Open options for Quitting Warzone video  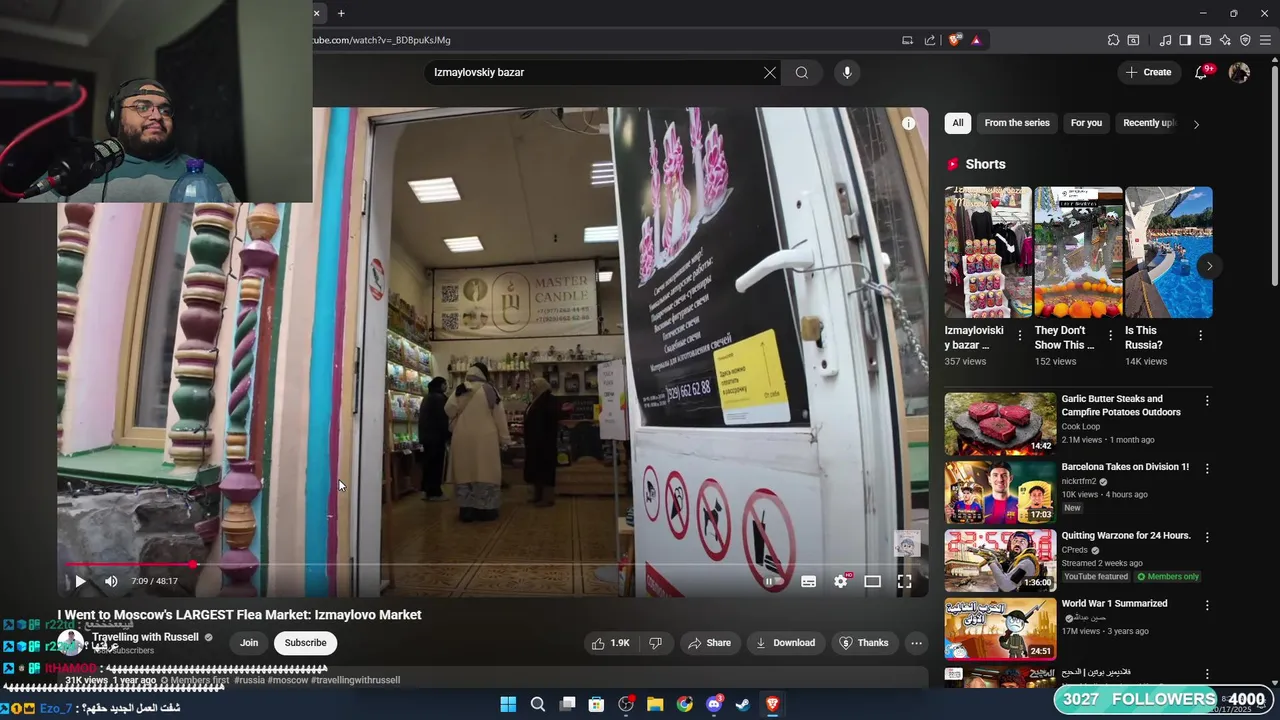point(1207,537)
